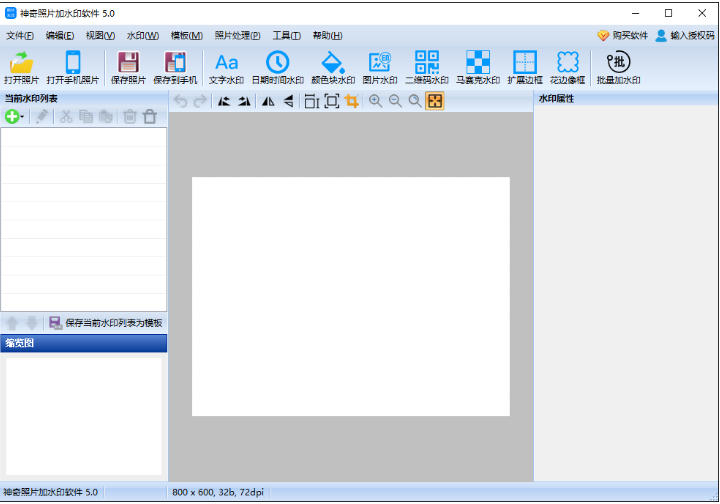The width and height of the screenshot is (720, 504).
Task: Toggle the highlighted fit-to-window view button
Action: (435, 101)
